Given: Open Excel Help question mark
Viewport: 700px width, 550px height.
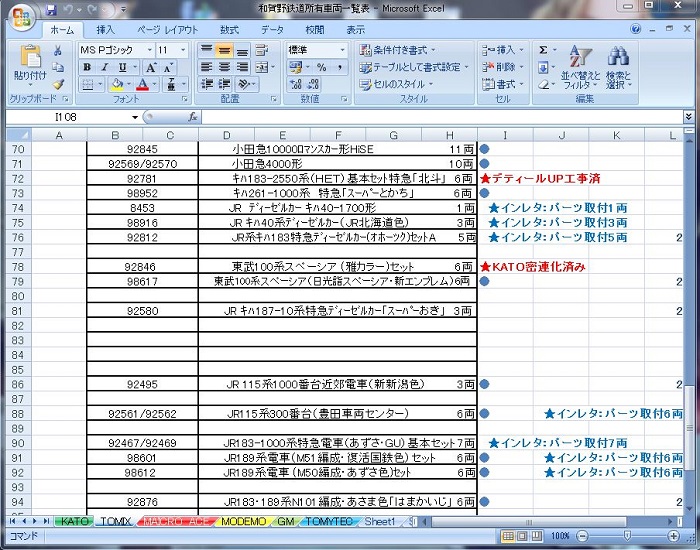Looking at the screenshot, I should click(636, 29).
